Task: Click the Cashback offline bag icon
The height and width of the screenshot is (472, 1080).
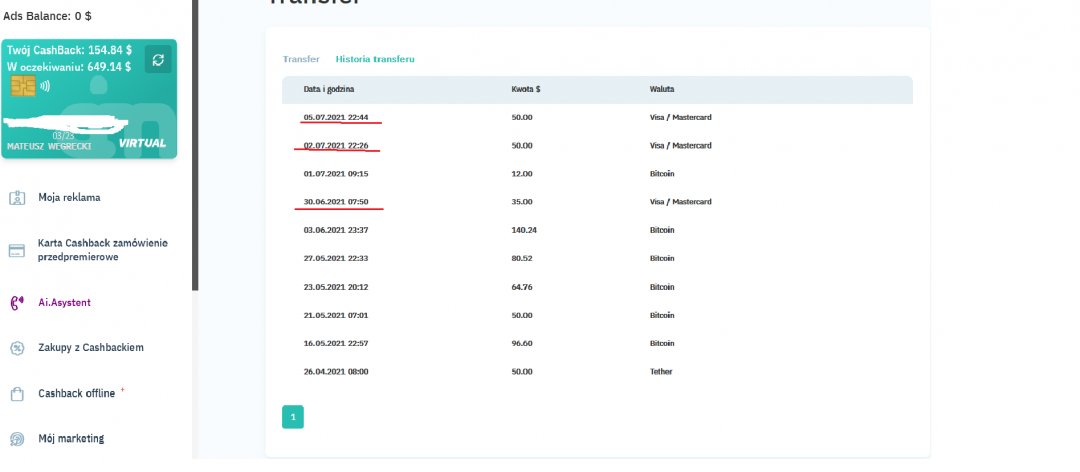Action: tap(17, 394)
